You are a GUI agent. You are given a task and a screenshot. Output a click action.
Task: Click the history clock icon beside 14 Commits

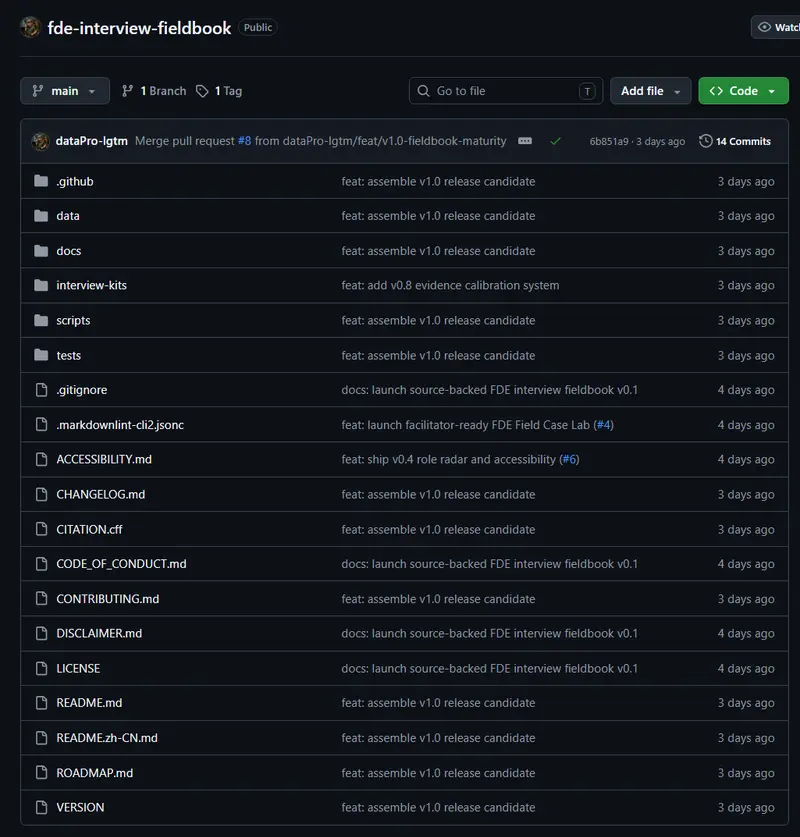[706, 141]
